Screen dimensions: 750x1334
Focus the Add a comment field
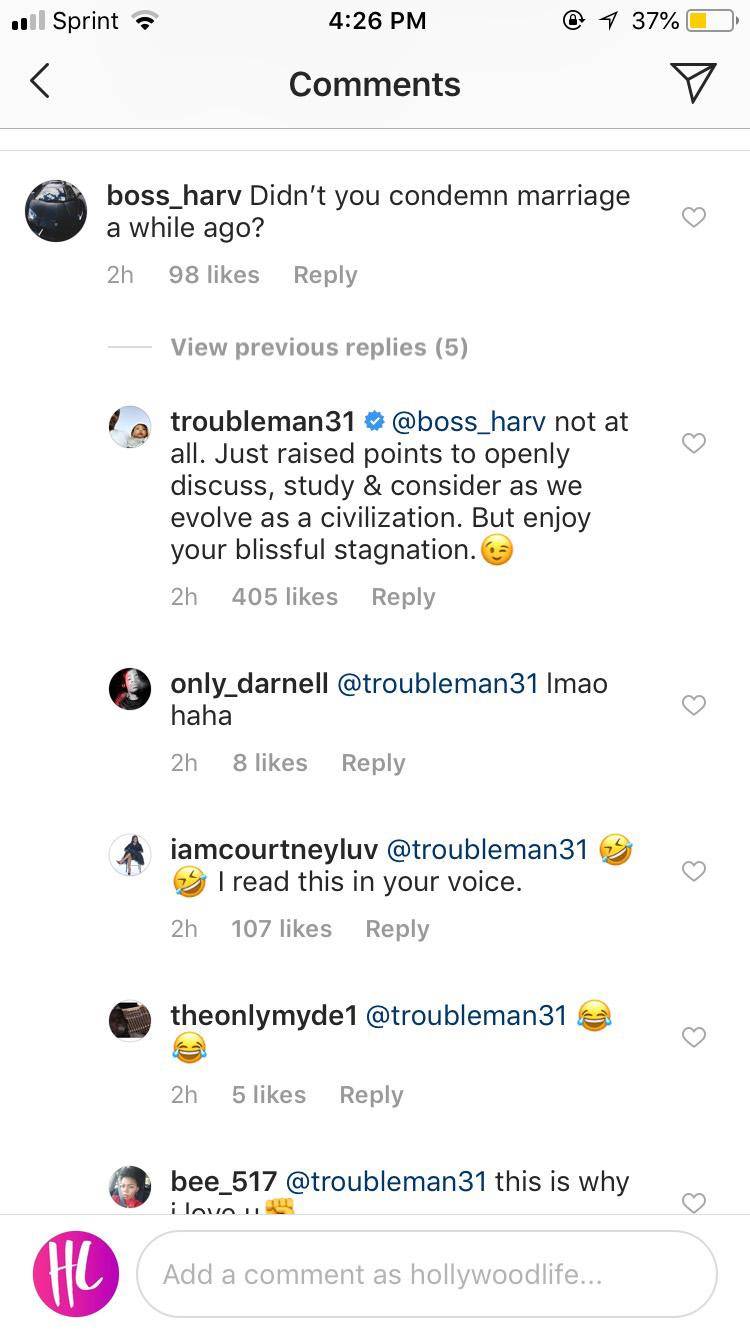tap(427, 1274)
